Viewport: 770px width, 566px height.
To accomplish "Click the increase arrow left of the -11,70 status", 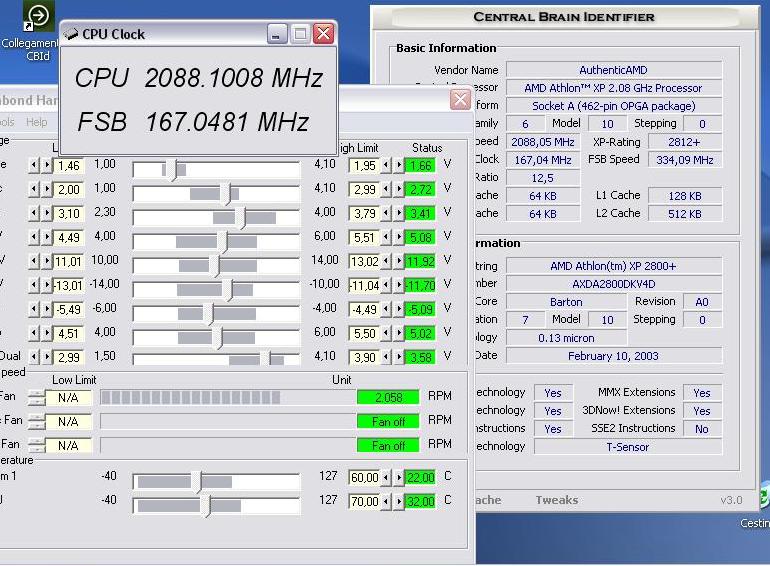I will pyautogui.click(x=399, y=285).
